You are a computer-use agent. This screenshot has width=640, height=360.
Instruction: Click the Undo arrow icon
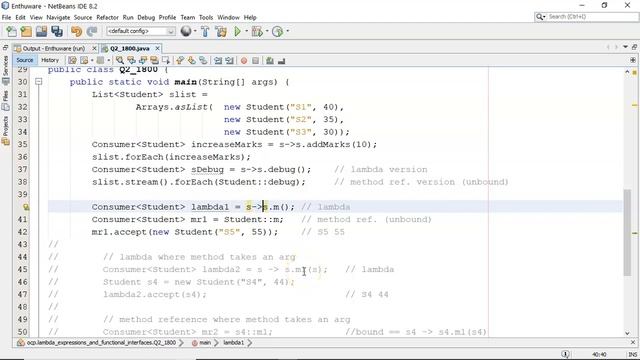tap(76, 31)
